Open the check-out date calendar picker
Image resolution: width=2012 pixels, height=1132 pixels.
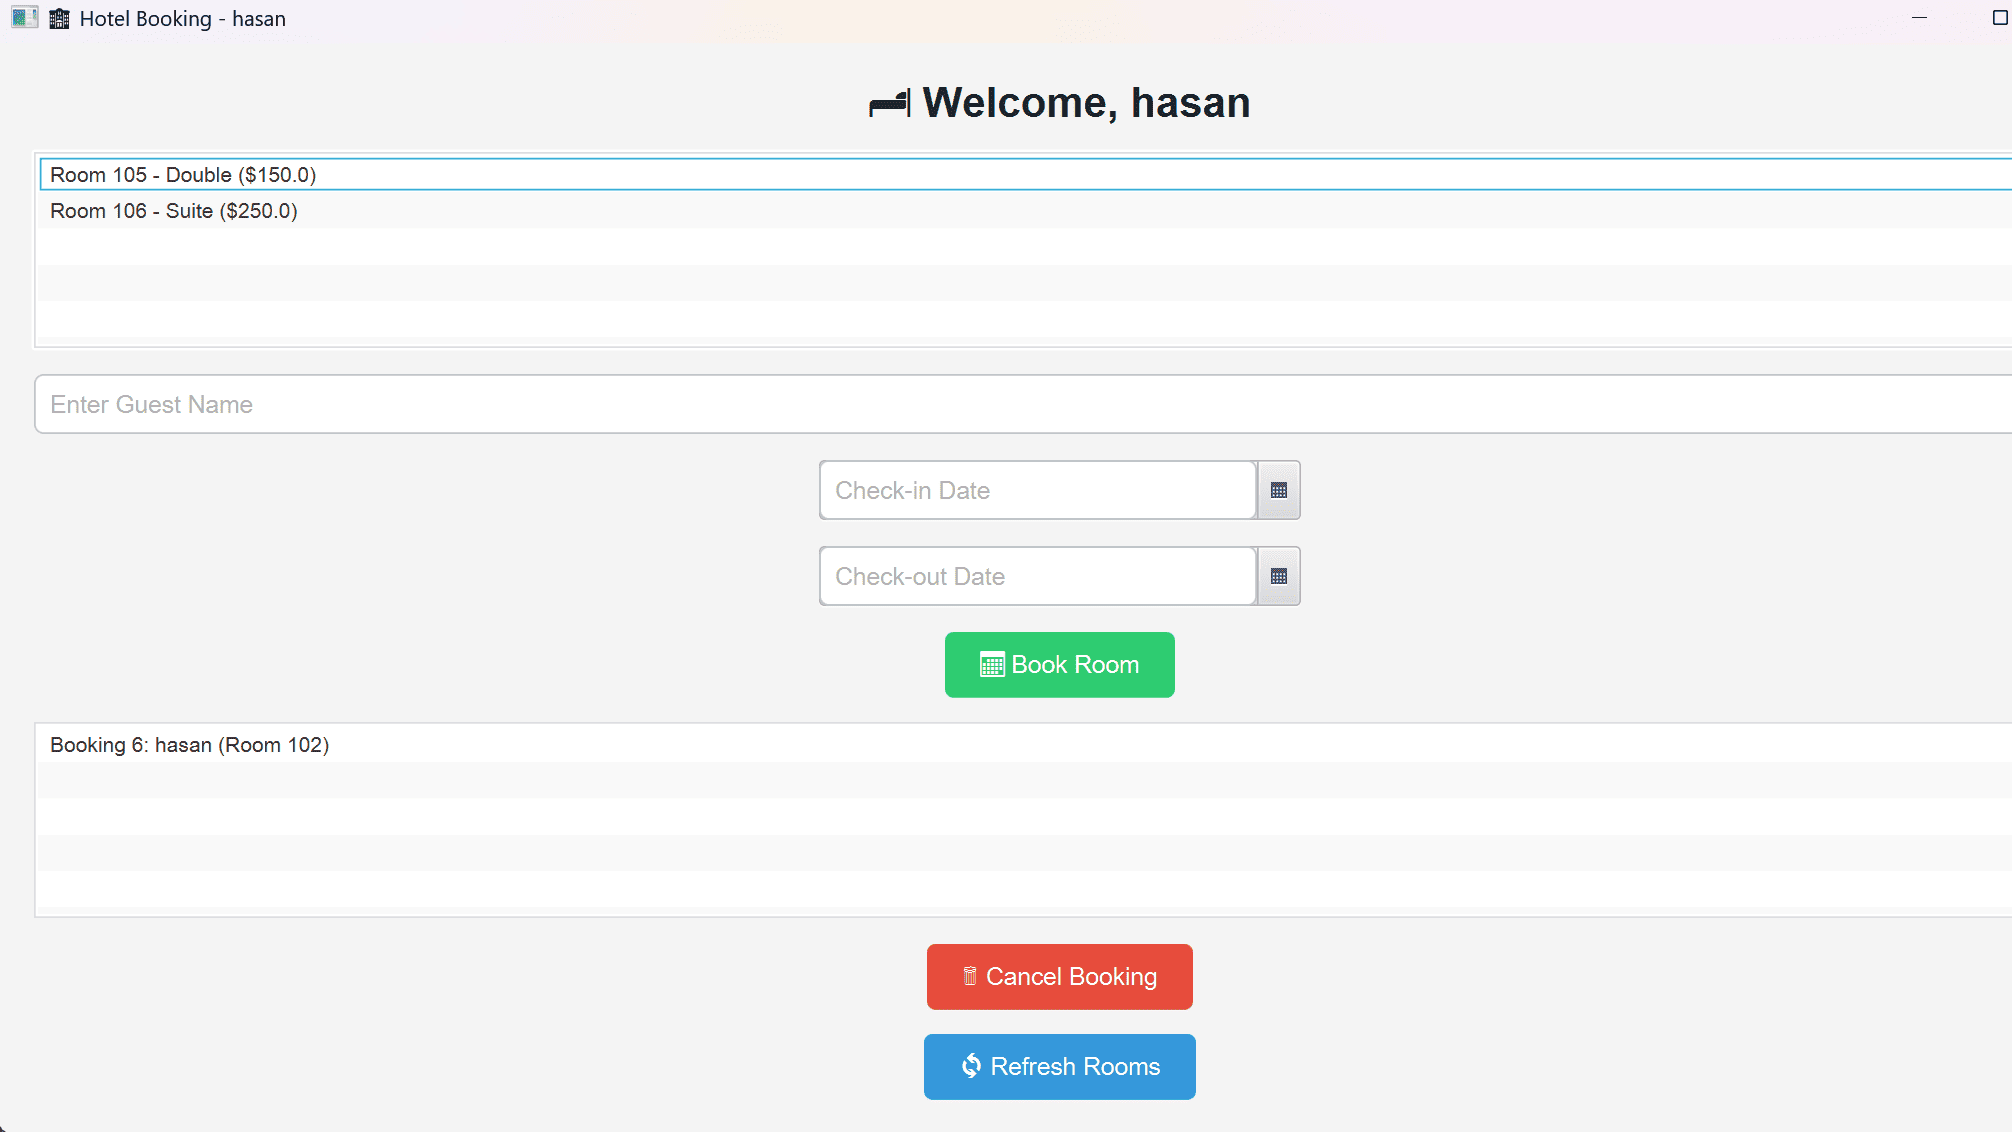coord(1277,576)
